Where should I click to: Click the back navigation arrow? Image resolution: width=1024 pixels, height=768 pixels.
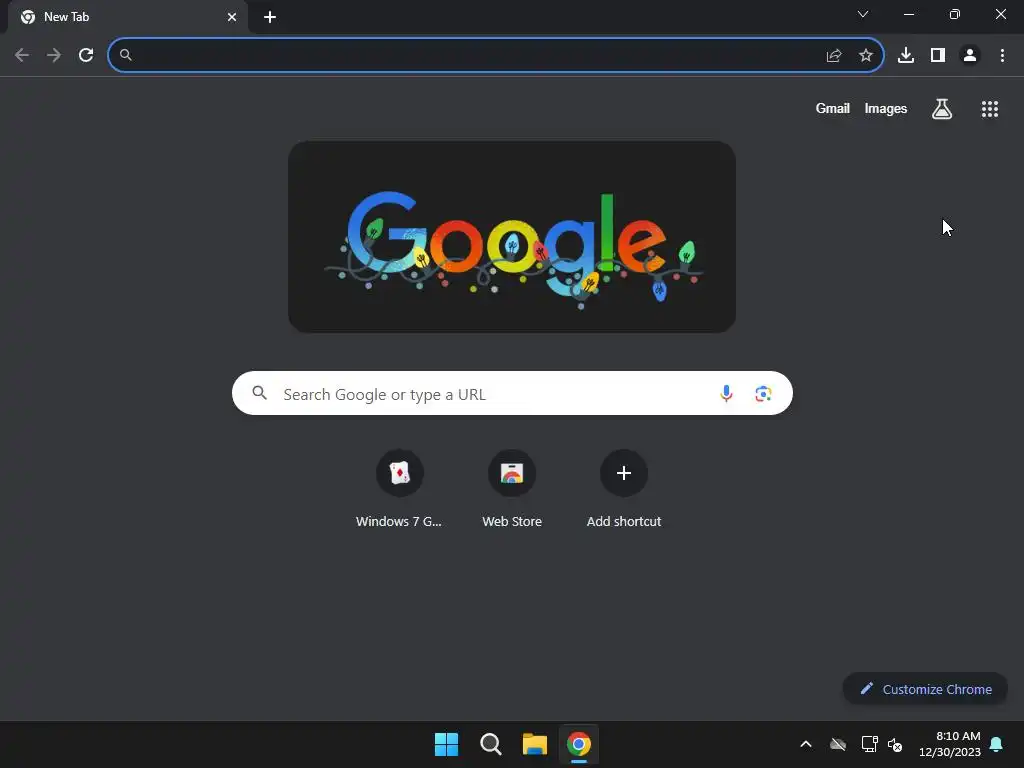tap(22, 56)
